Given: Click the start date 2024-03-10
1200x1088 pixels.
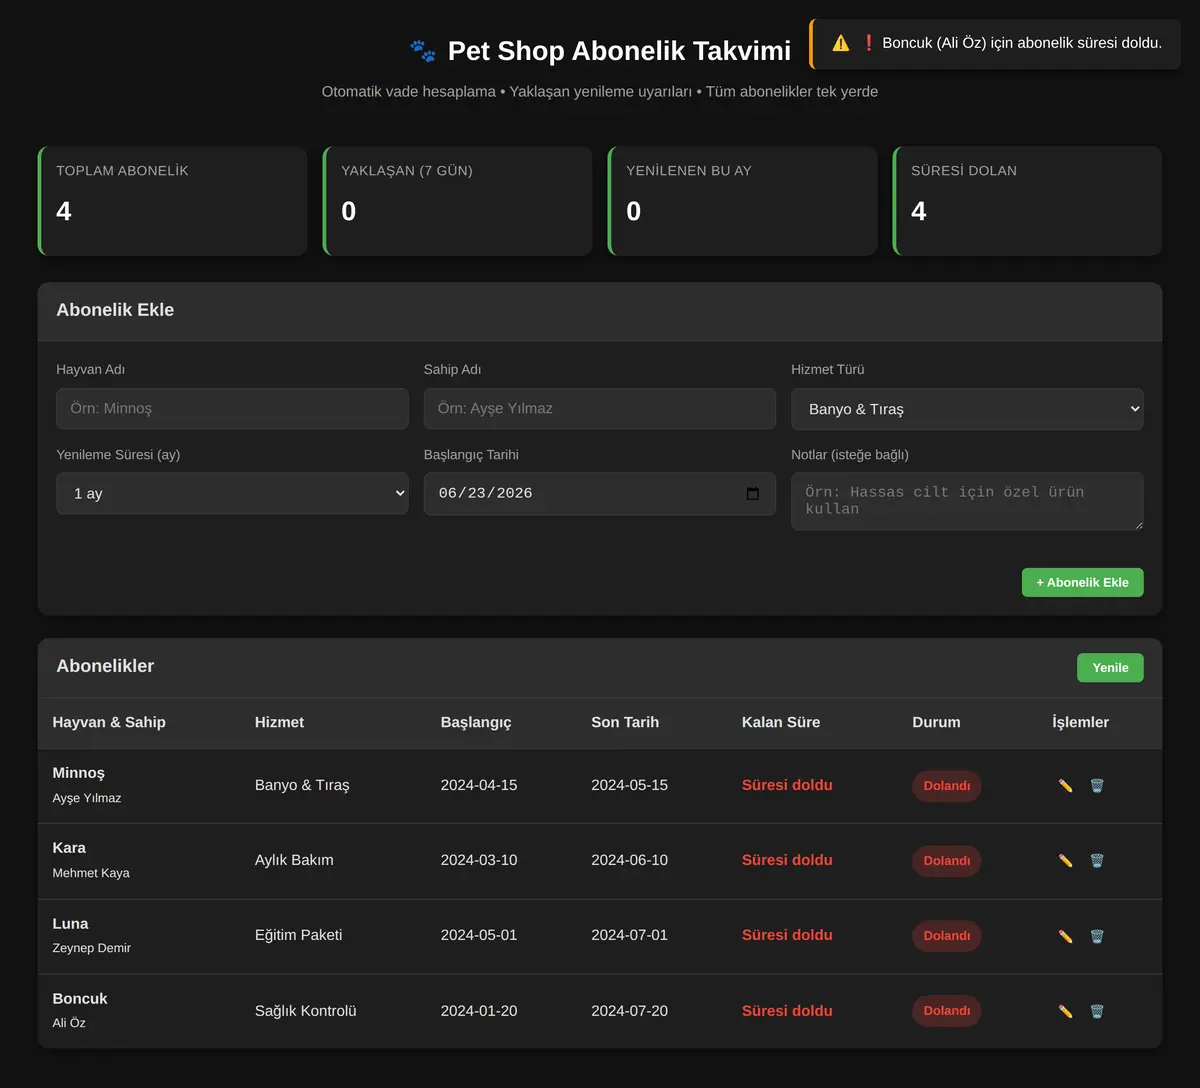Looking at the screenshot, I should click(479, 860).
